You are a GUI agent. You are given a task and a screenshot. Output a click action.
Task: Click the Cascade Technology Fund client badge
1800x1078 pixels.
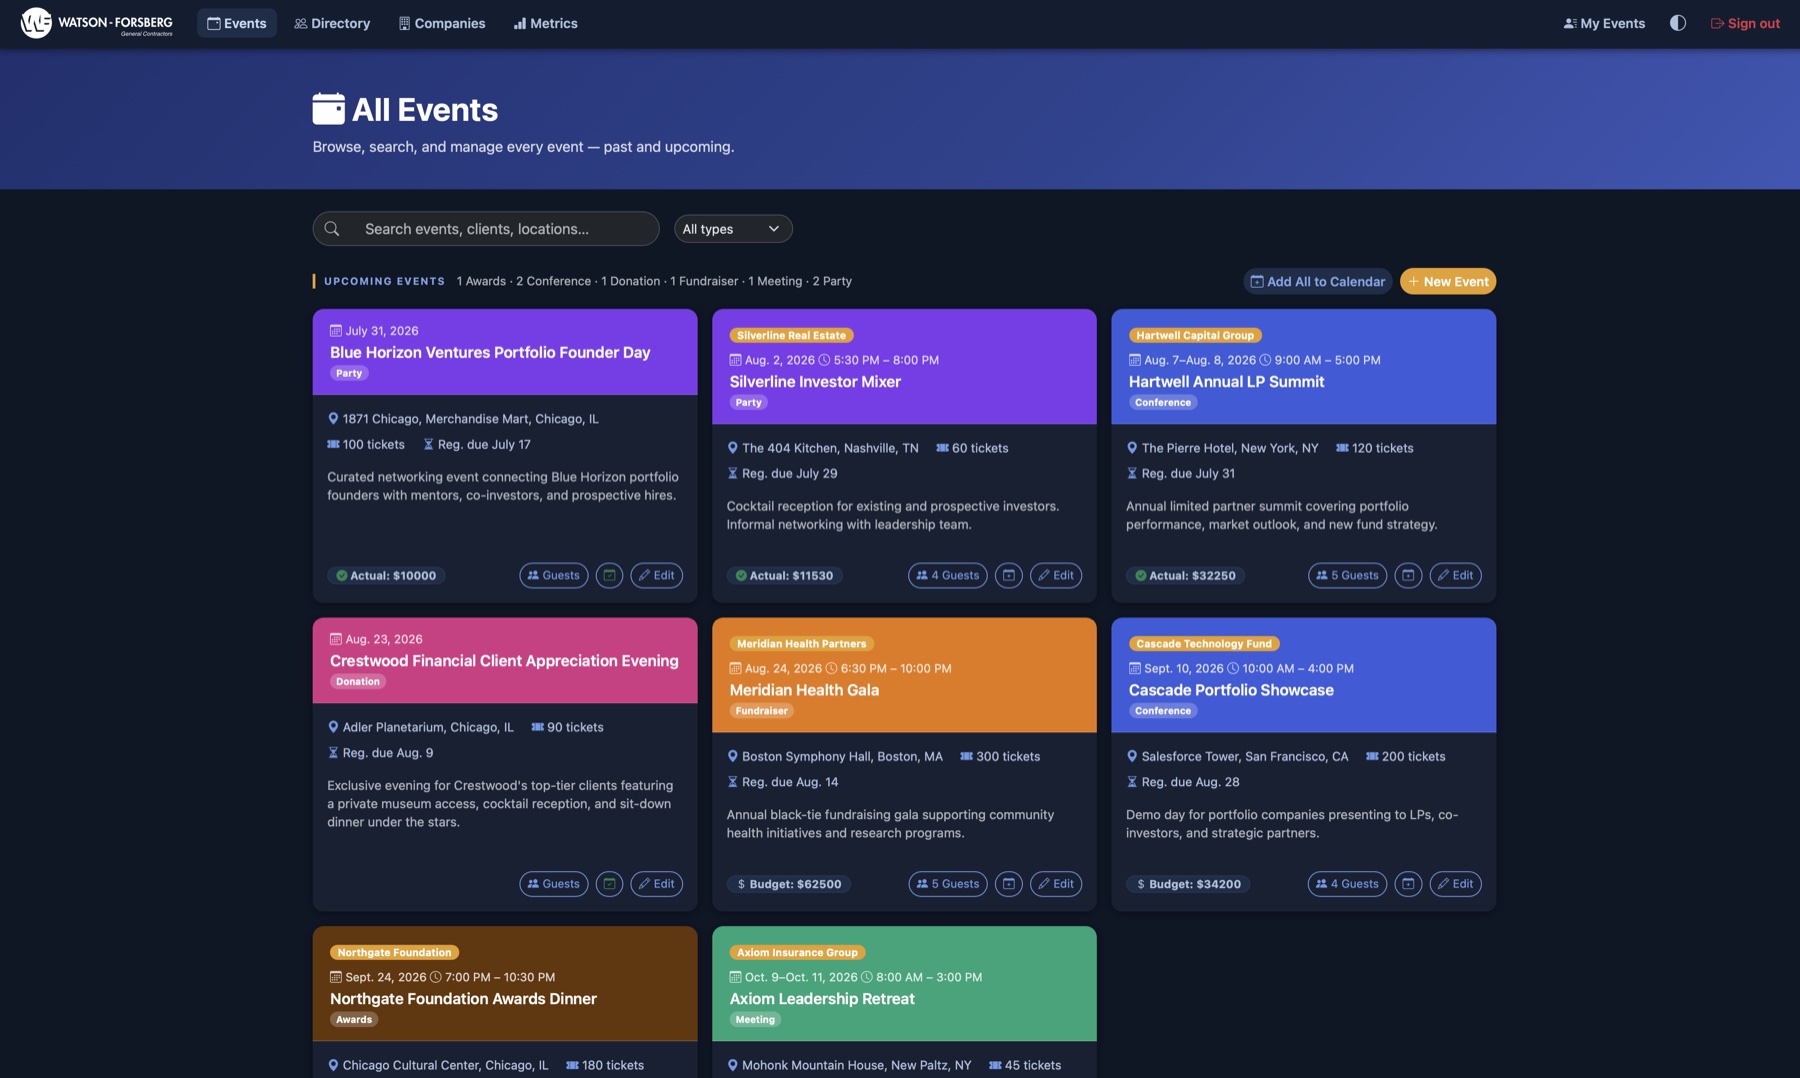click(x=1204, y=644)
